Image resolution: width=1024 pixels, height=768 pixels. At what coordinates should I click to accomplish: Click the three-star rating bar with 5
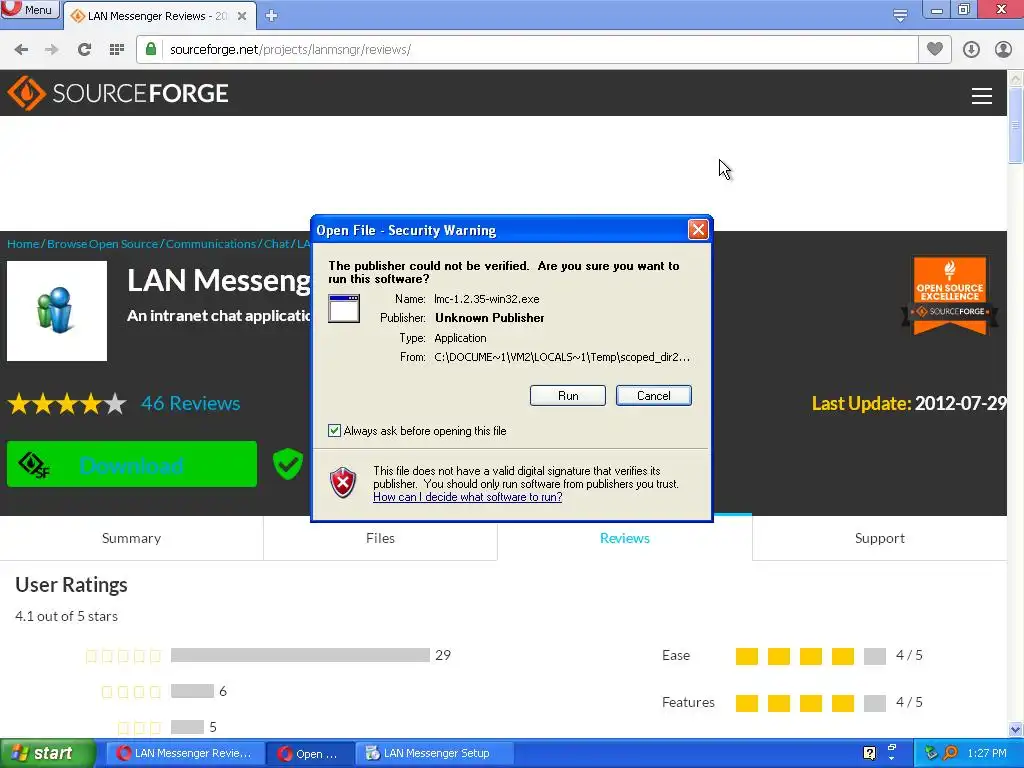click(x=187, y=727)
